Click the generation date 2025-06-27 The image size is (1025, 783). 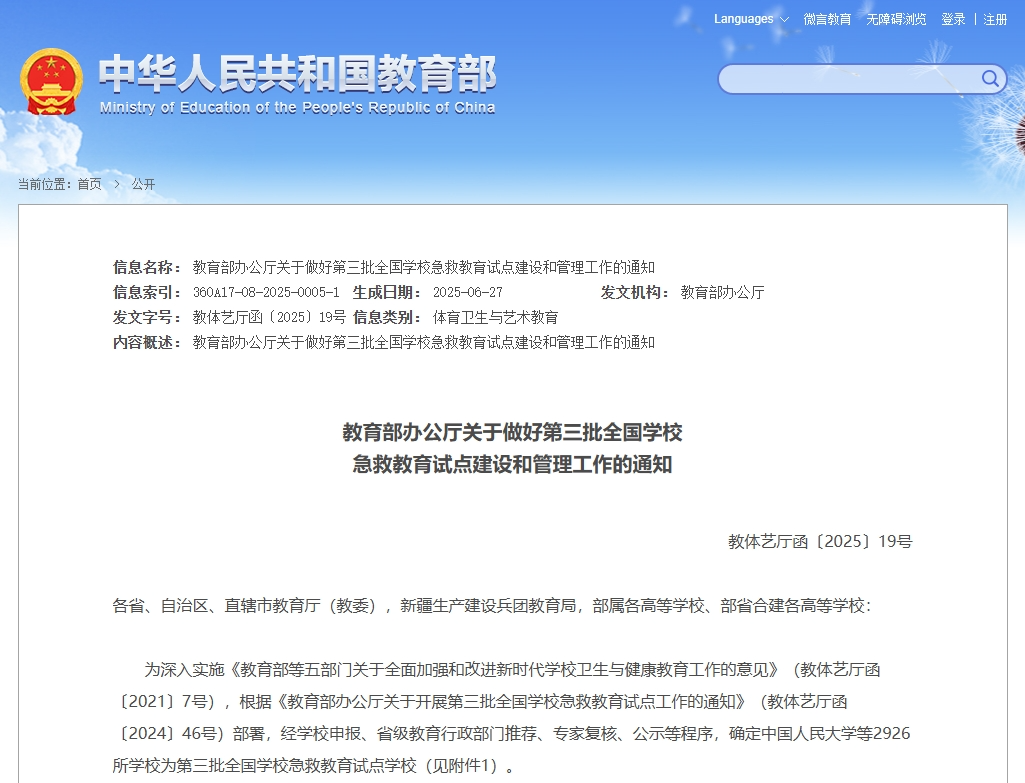point(467,292)
